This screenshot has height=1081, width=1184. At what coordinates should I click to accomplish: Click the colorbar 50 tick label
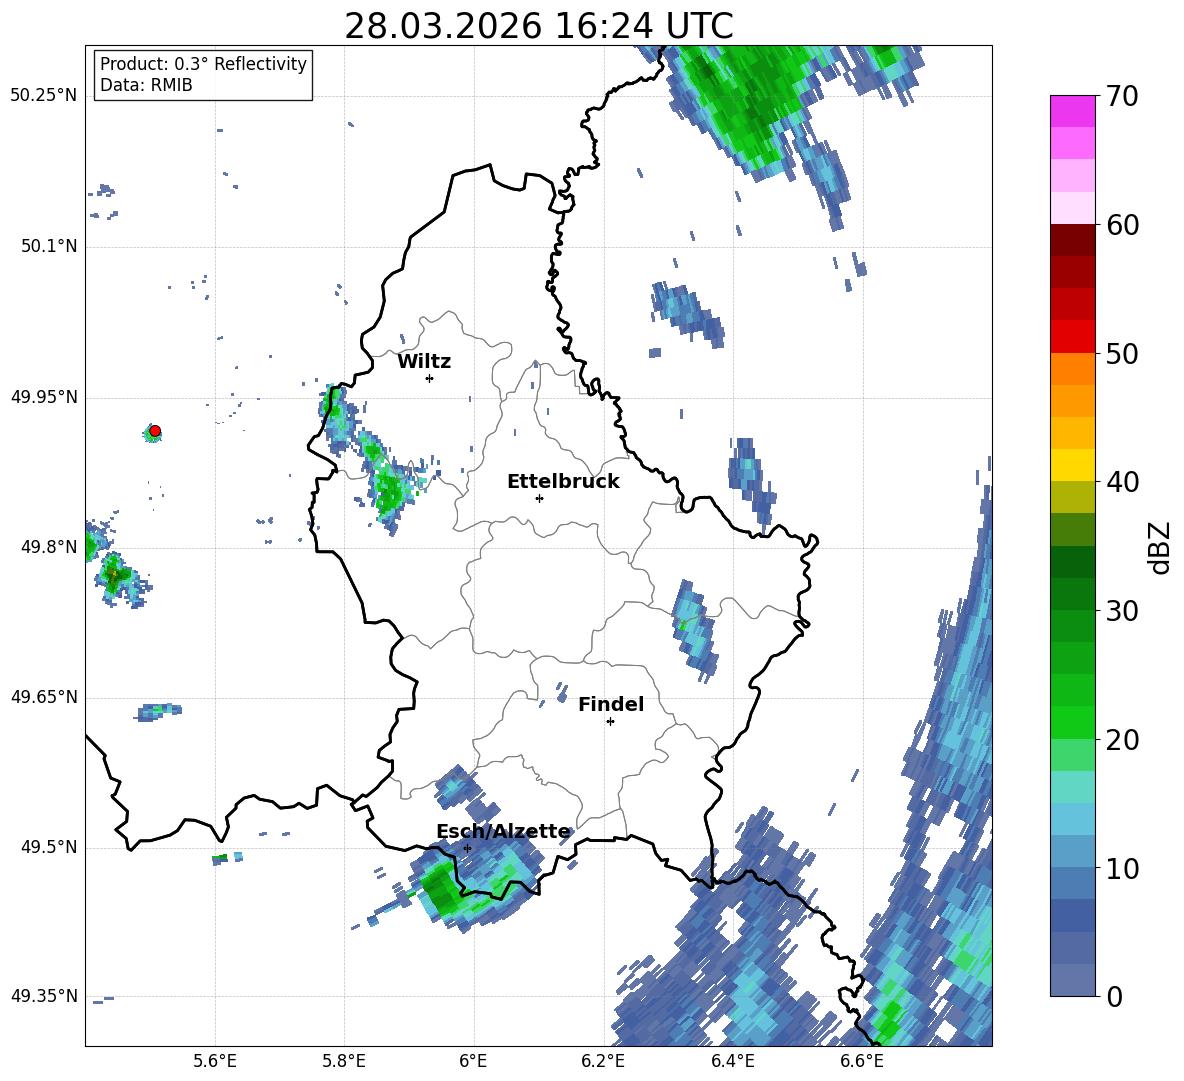tap(1123, 354)
